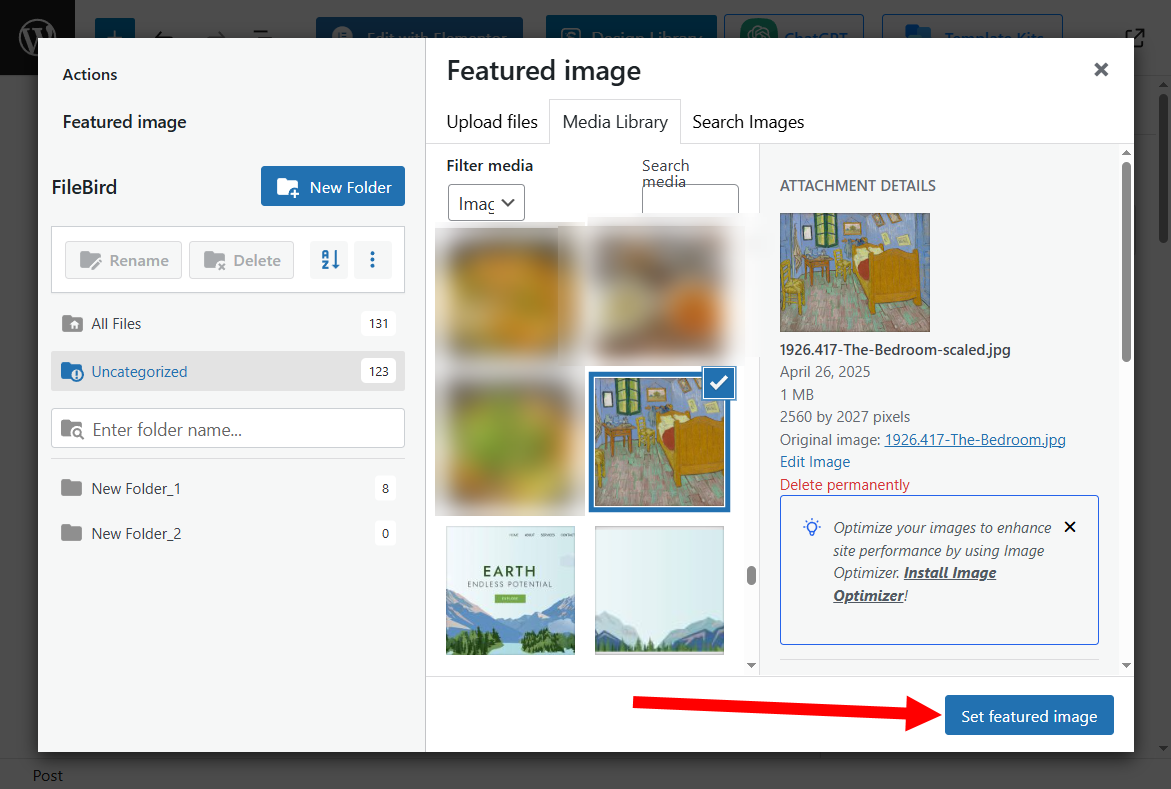Click the 1926.417-The-Bedroom-scaled.jpg file name
Screen dimensions: 1171x789
click(895, 350)
